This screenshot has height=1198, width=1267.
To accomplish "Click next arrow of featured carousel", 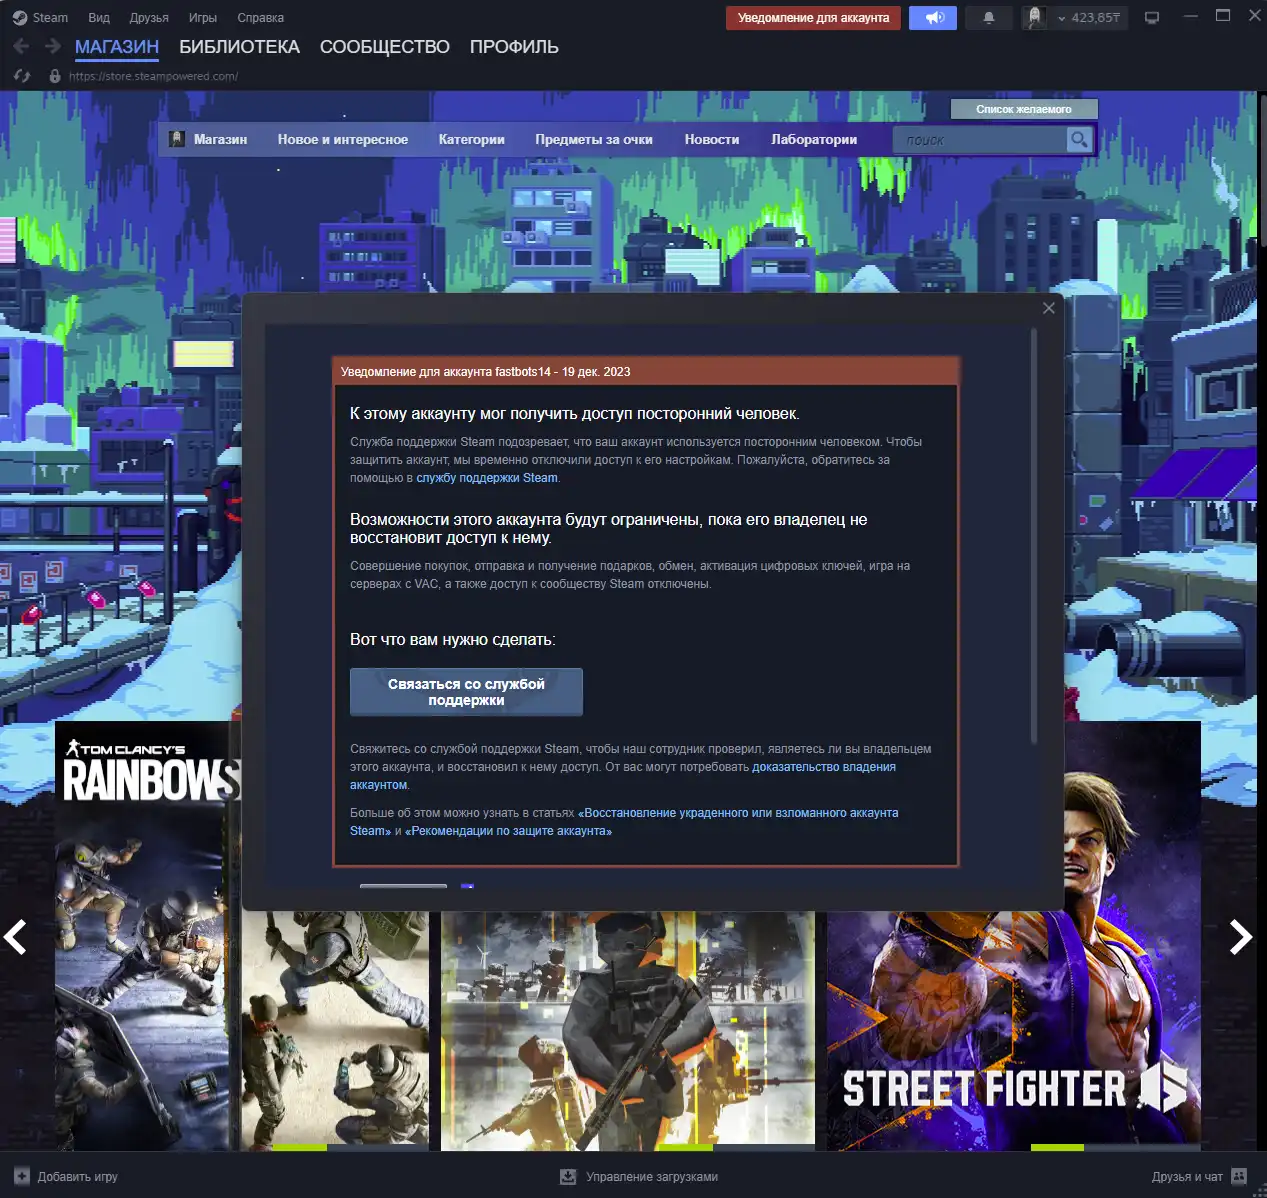I will [x=1240, y=937].
